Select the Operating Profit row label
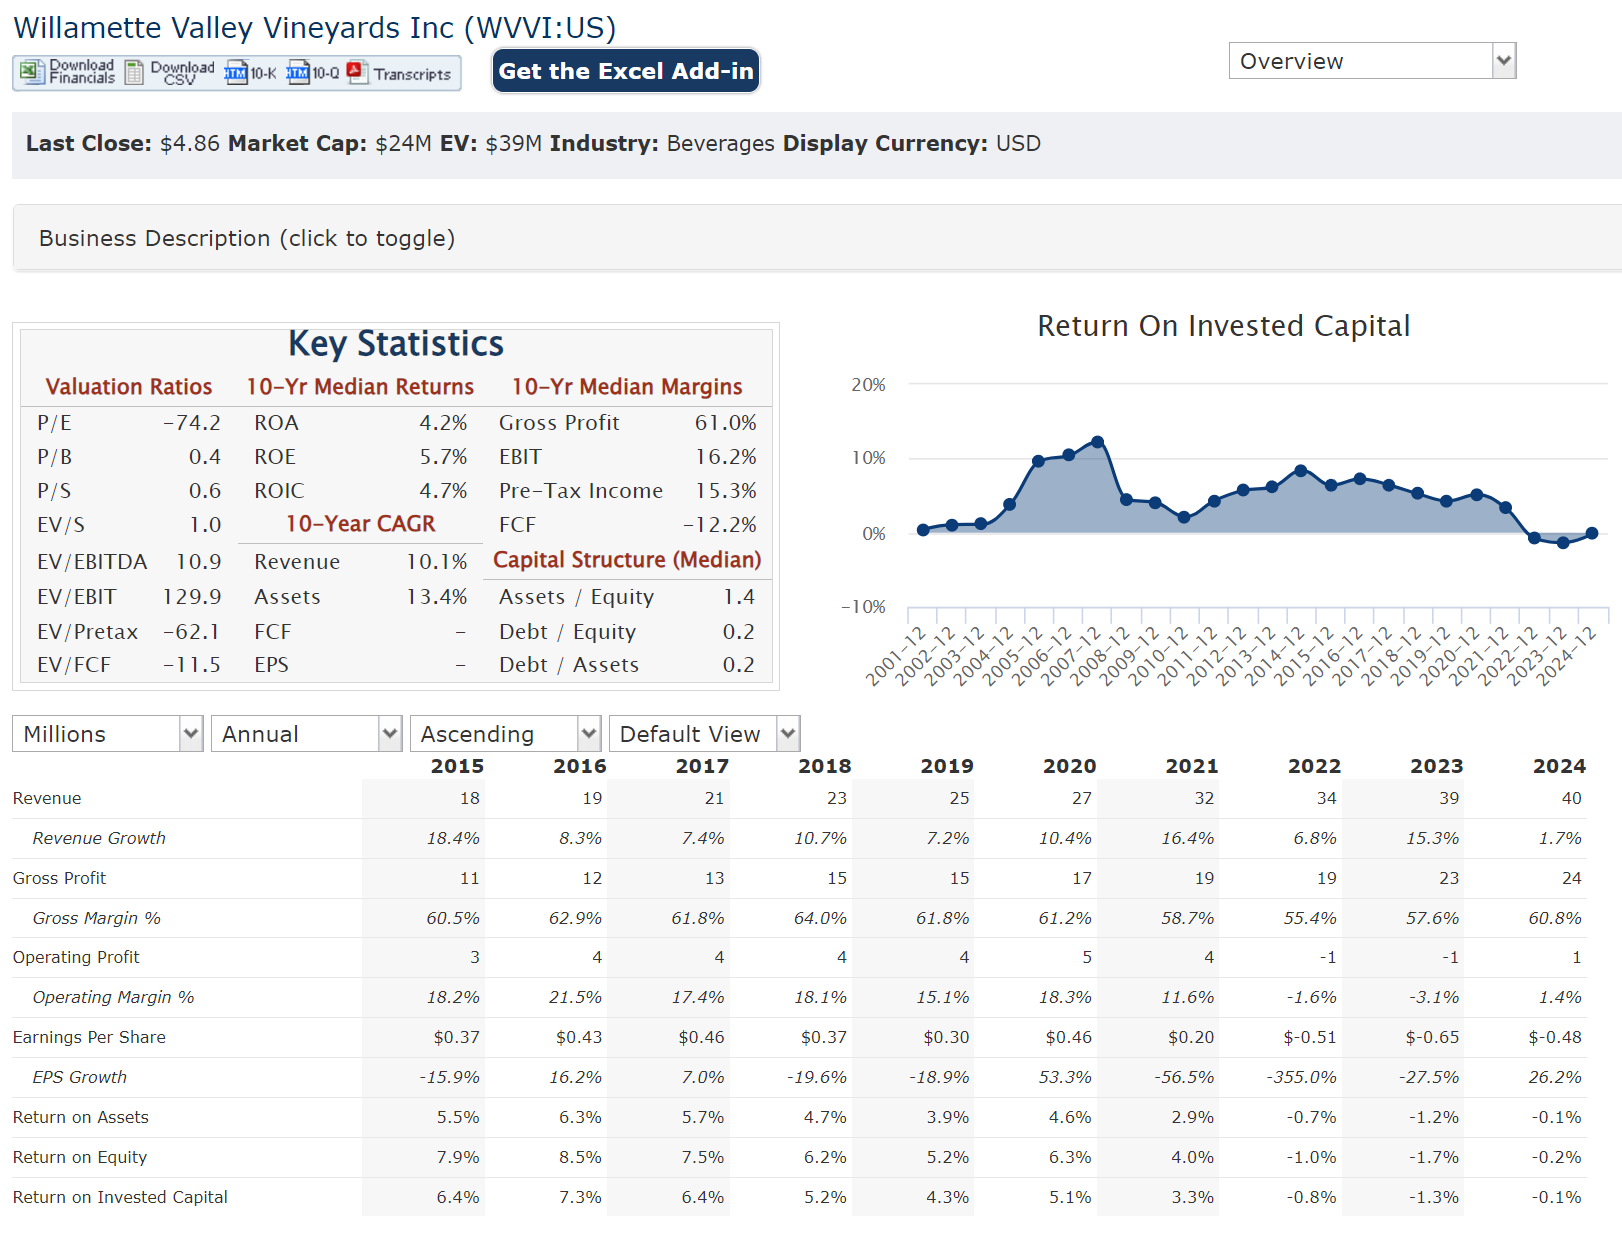This screenshot has height=1234, width=1622. coord(76,957)
